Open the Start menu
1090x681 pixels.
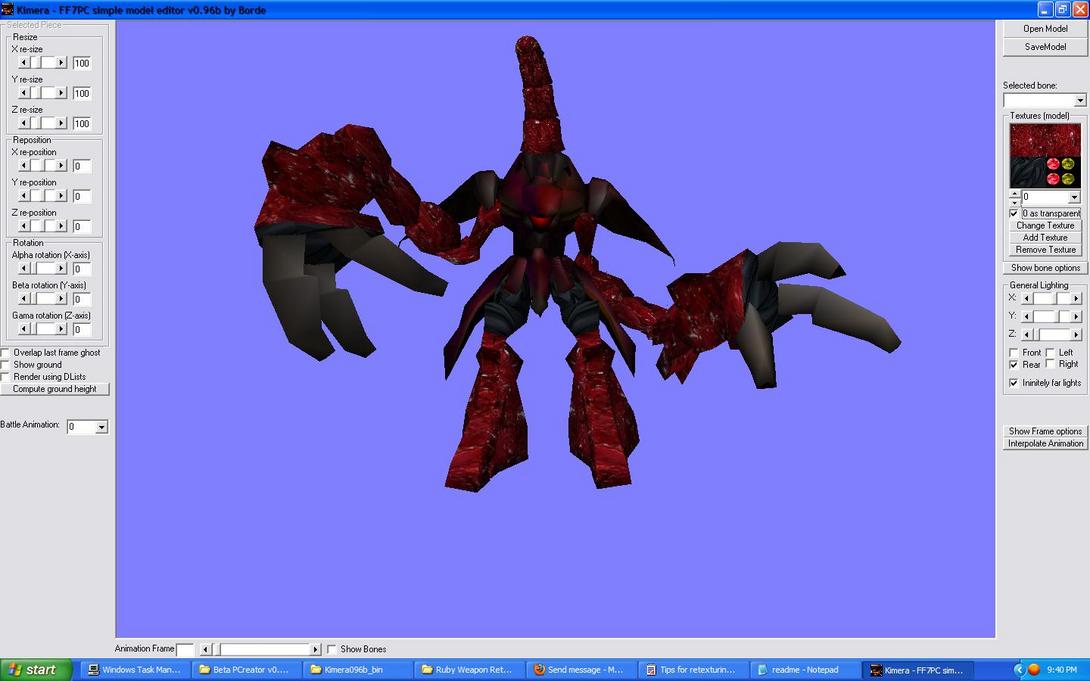pyautogui.click(x=36, y=670)
